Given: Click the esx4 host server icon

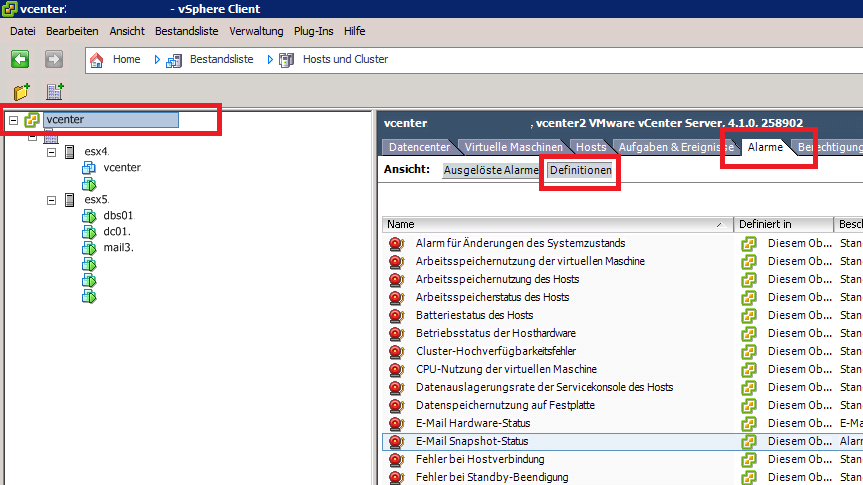Looking at the screenshot, I should point(70,152).
